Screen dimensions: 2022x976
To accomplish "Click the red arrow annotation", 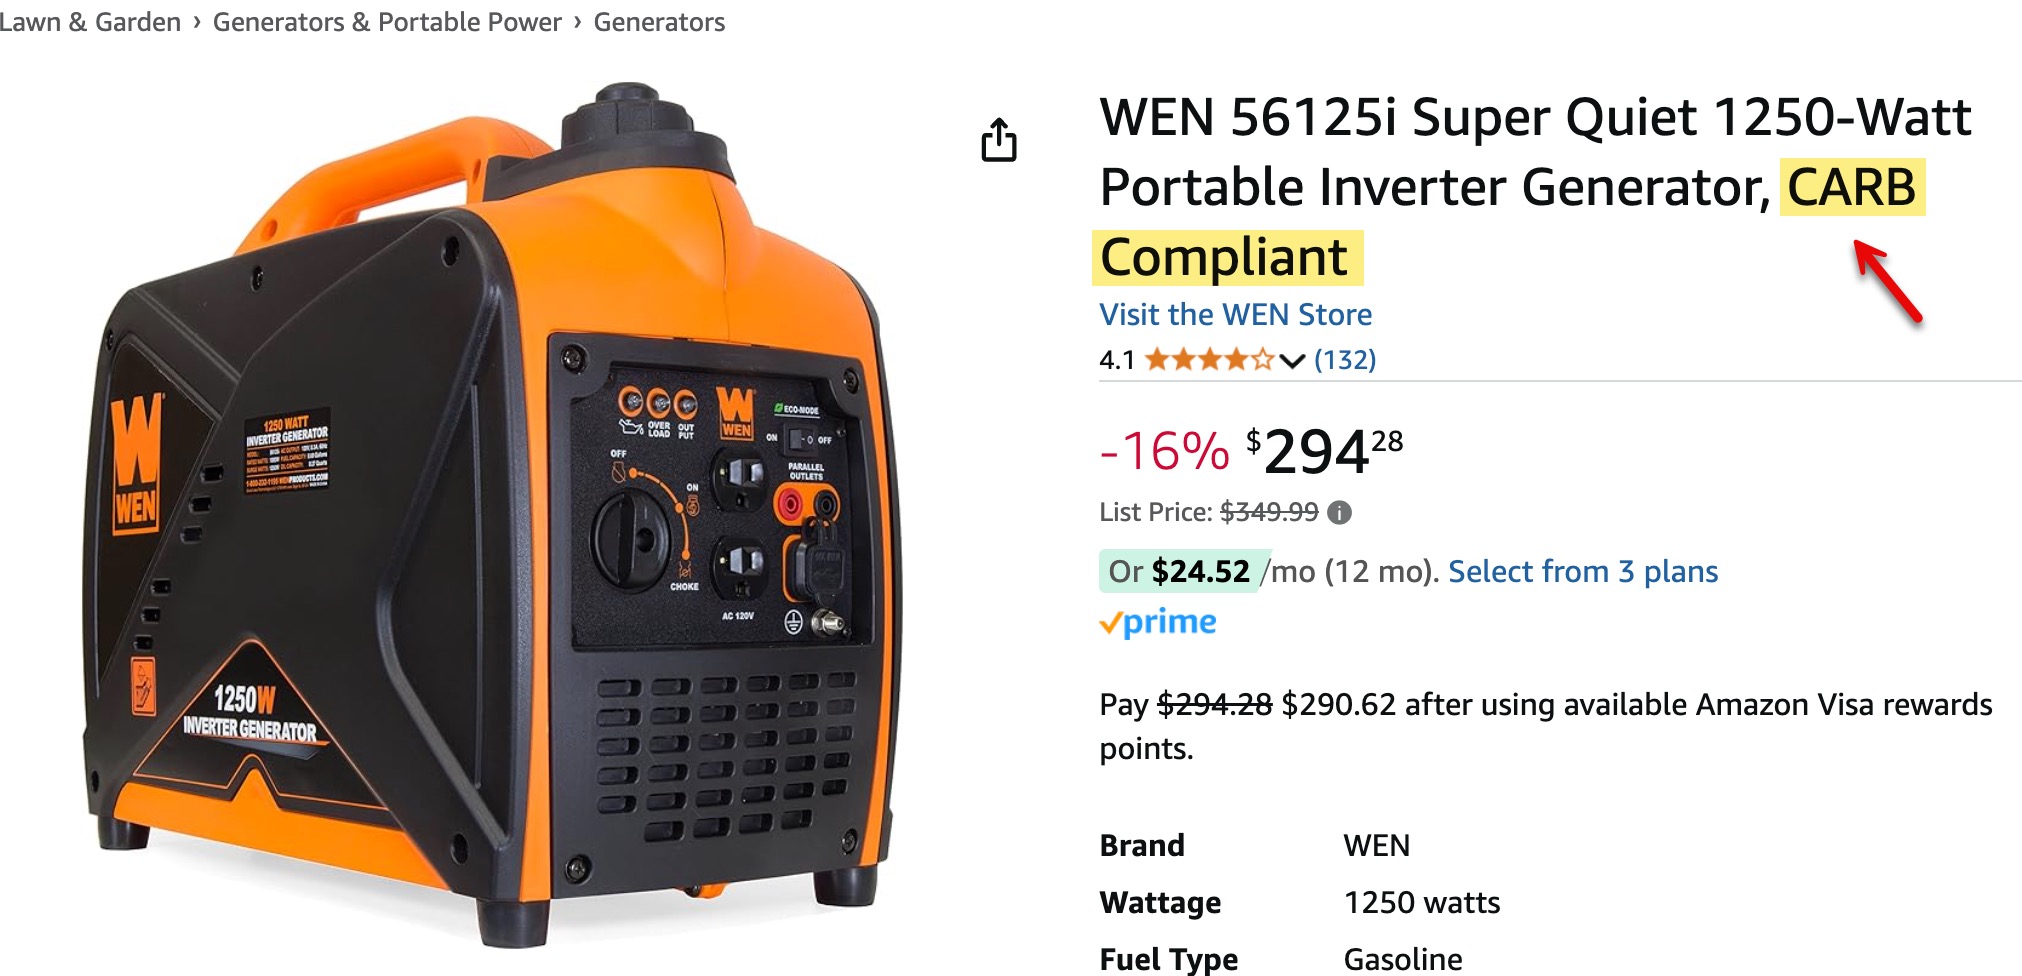I will tap(1888, 281).
